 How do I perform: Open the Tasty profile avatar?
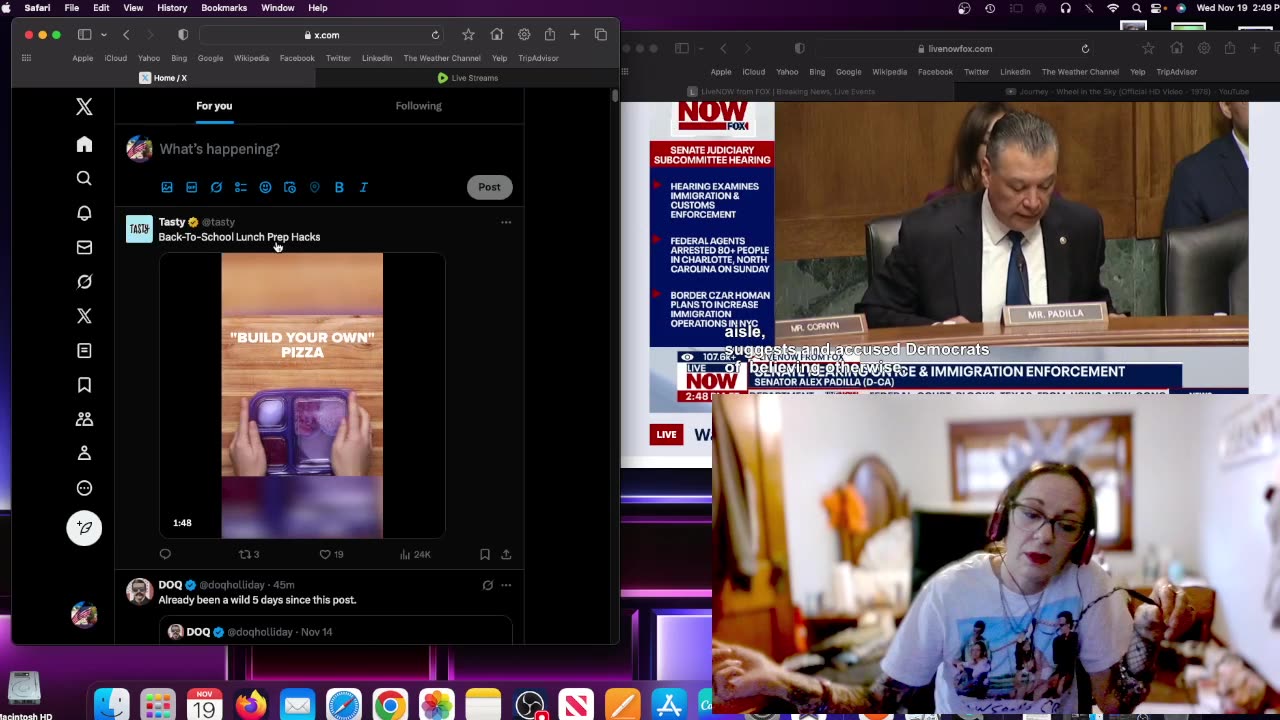139,229
